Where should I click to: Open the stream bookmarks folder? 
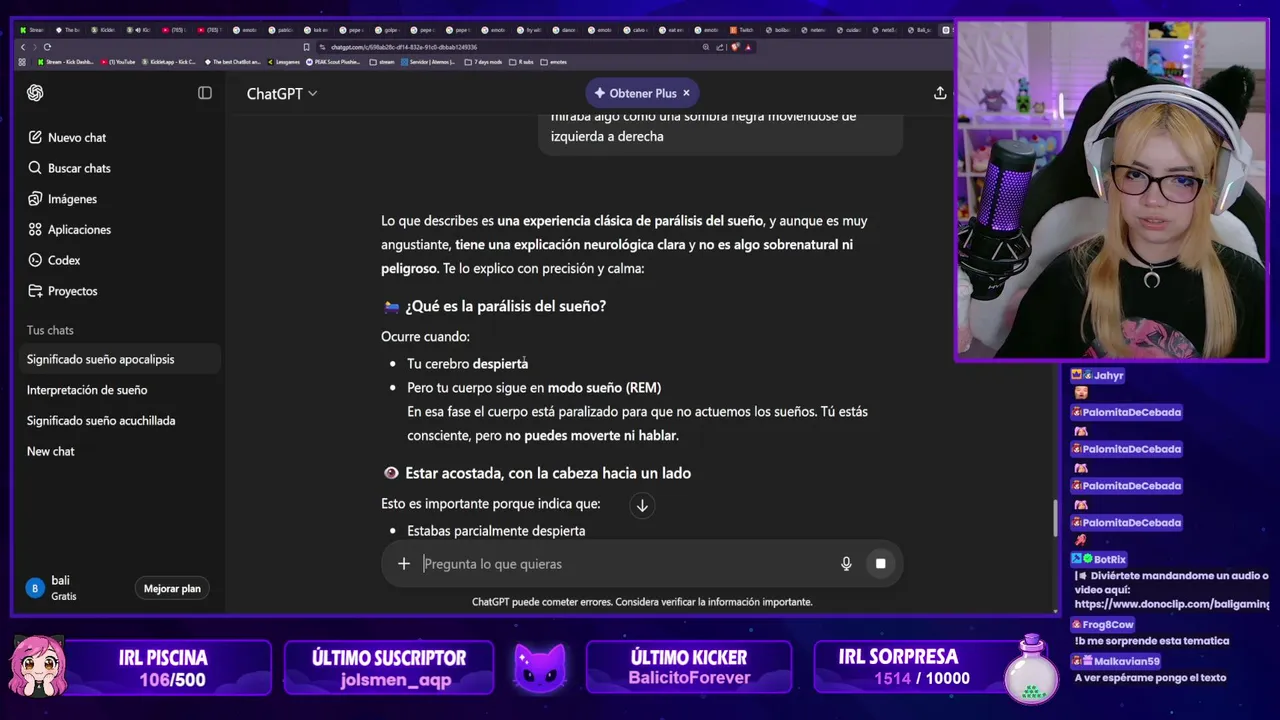point(382,62)
